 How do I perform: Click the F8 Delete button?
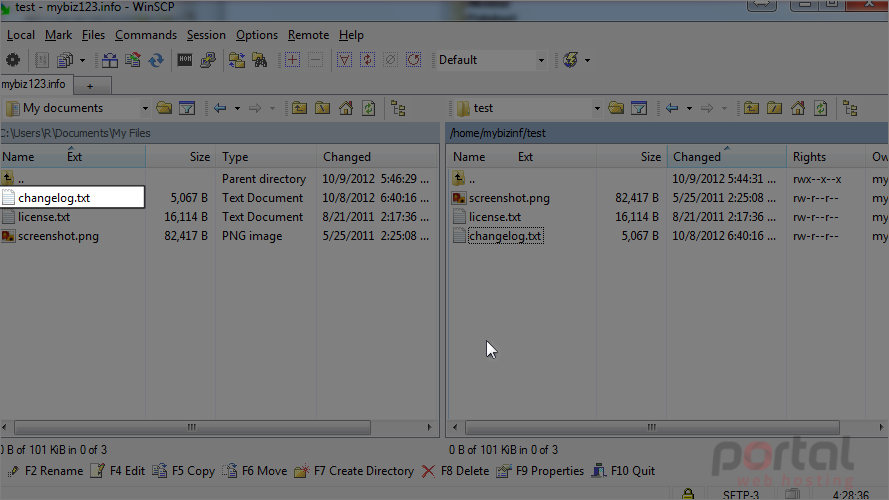pyautogui.click(x=455, y=471)
